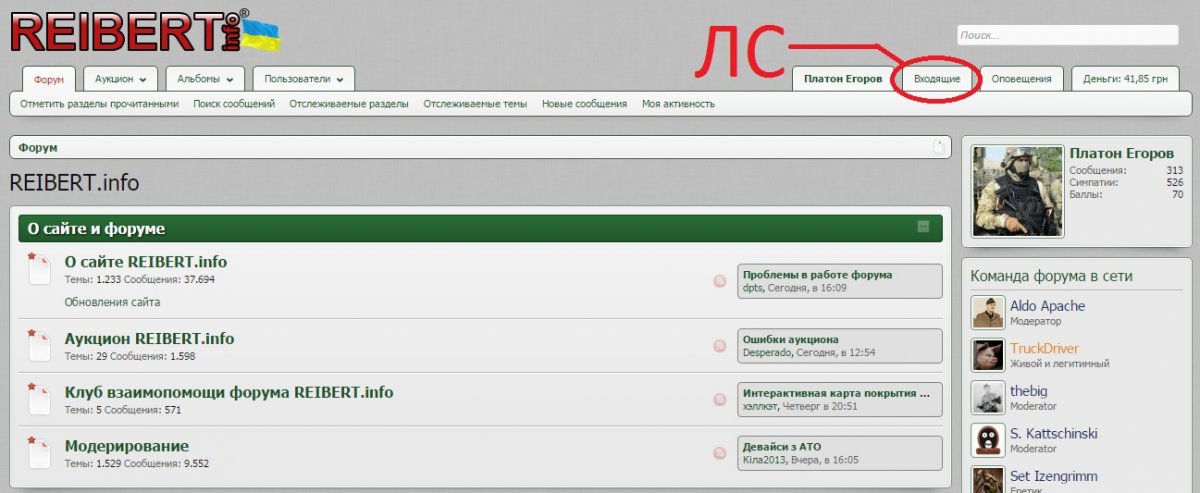Open Платон Егоров name in sidebar
The height and width of the screenshot is (493, 1200).
point(1122,154)
